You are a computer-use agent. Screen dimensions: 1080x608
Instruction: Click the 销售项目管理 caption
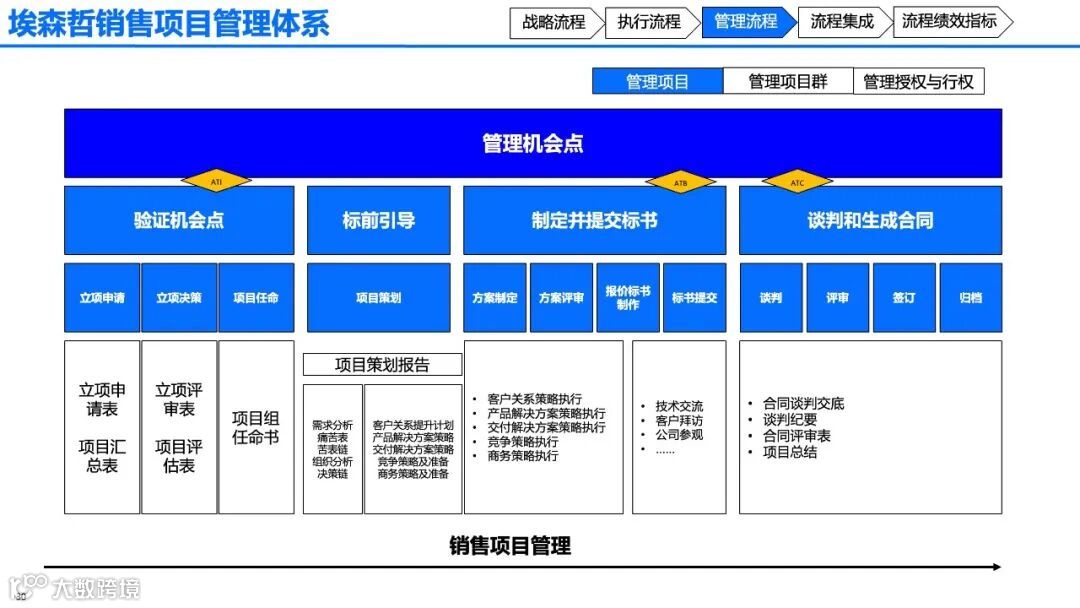(x=510, y=545)
